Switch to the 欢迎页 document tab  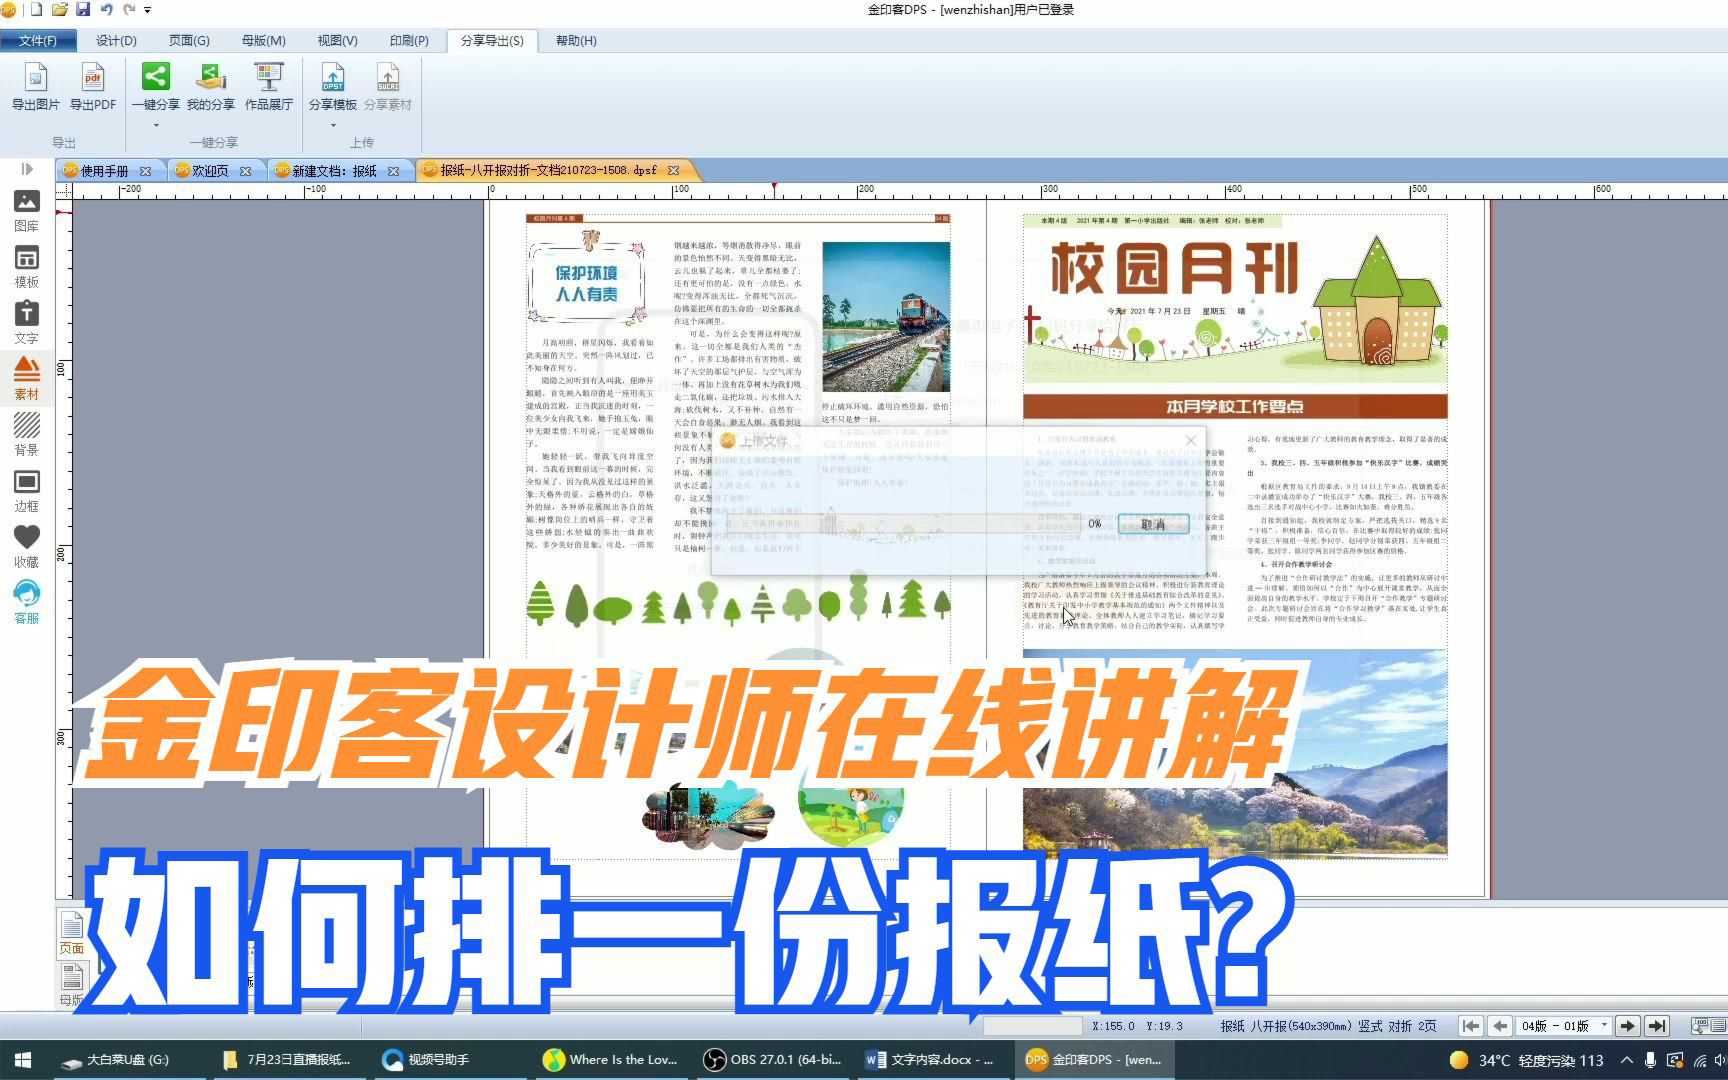(209, 171)
